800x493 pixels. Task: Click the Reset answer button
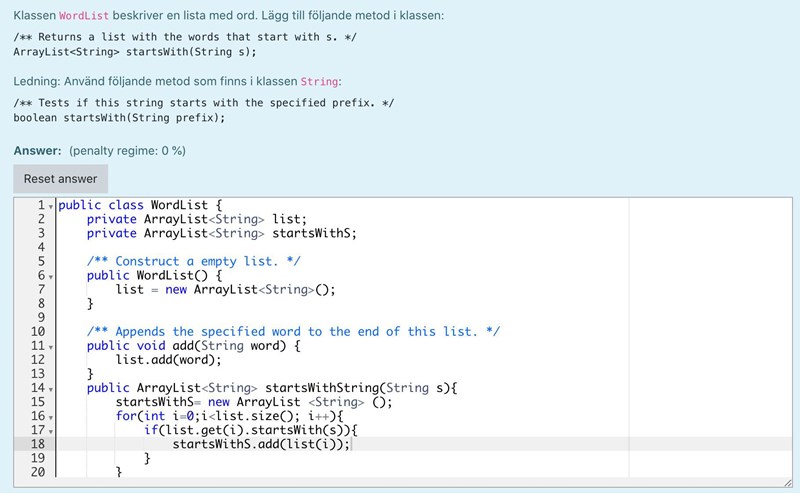pos(60,179)
